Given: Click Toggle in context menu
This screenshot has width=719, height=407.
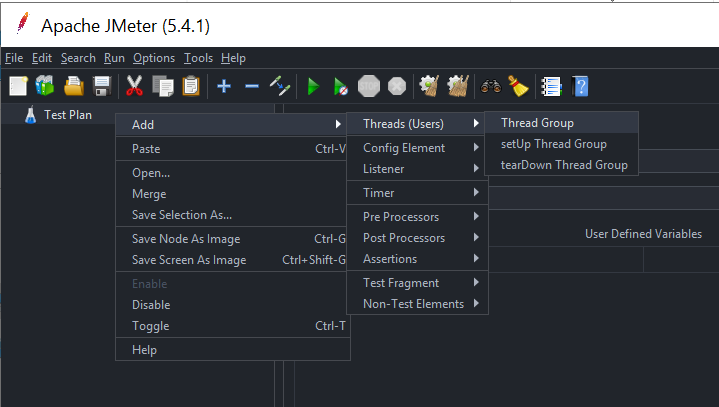Looking at the screenshot, I should point(232,326).
